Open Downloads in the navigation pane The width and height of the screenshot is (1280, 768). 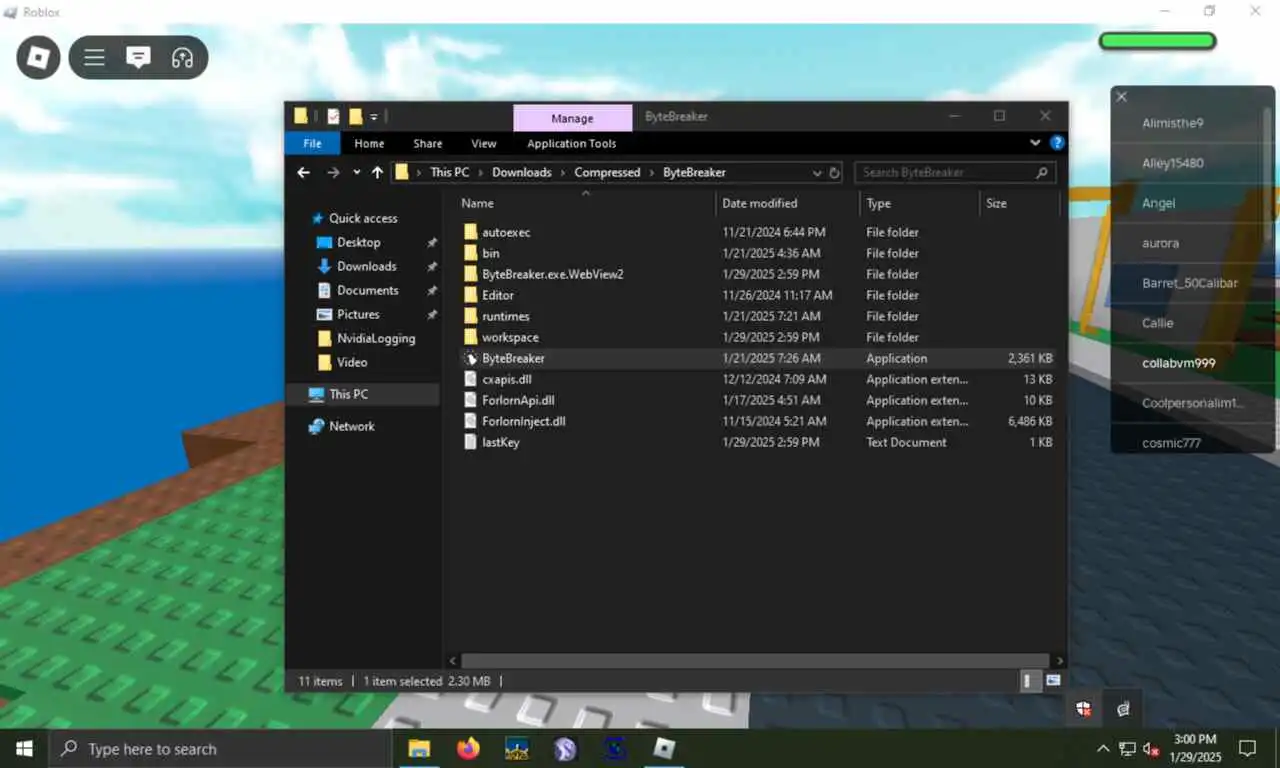pos(366,266)
